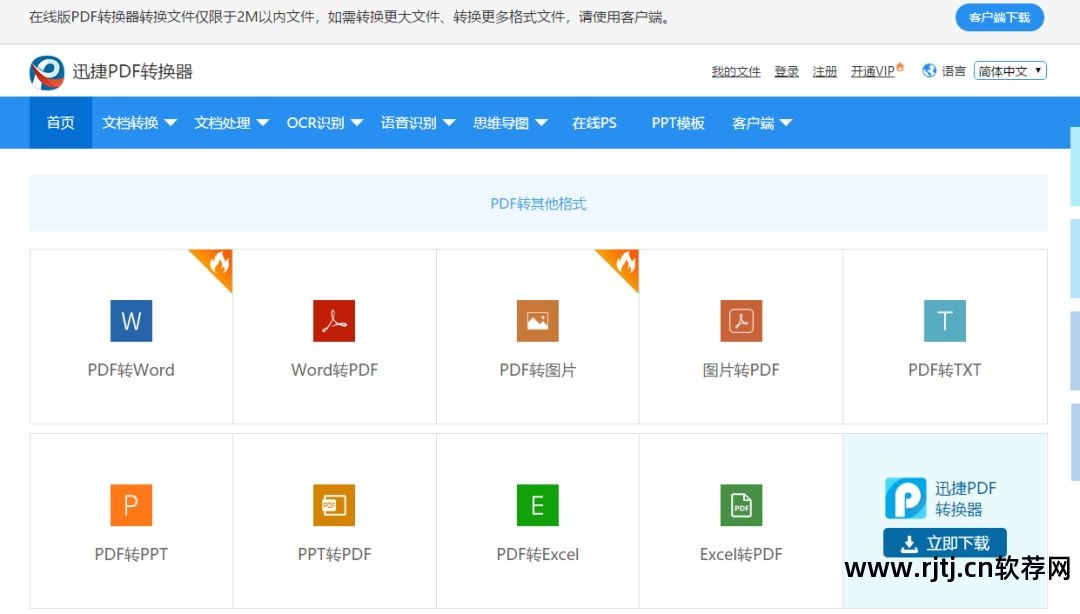
Task: Select the PDF转TXT conversion tool
Action: pos(943,336)
